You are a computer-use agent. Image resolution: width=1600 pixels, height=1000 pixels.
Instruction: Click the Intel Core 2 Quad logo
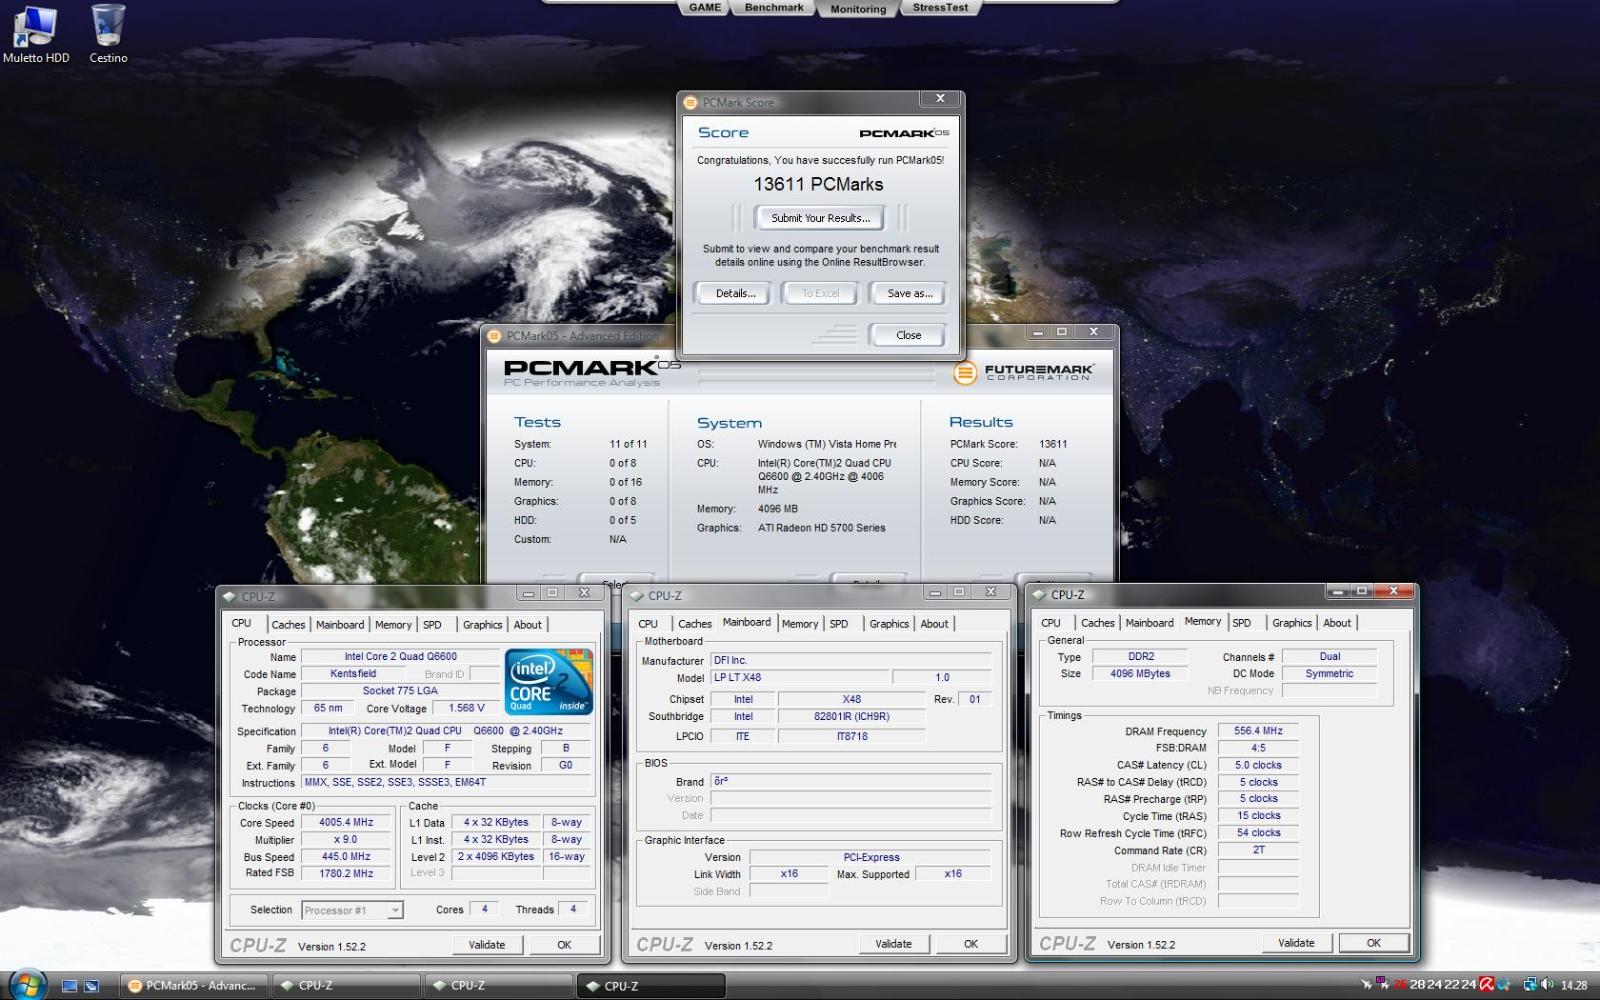coord(549,681)
